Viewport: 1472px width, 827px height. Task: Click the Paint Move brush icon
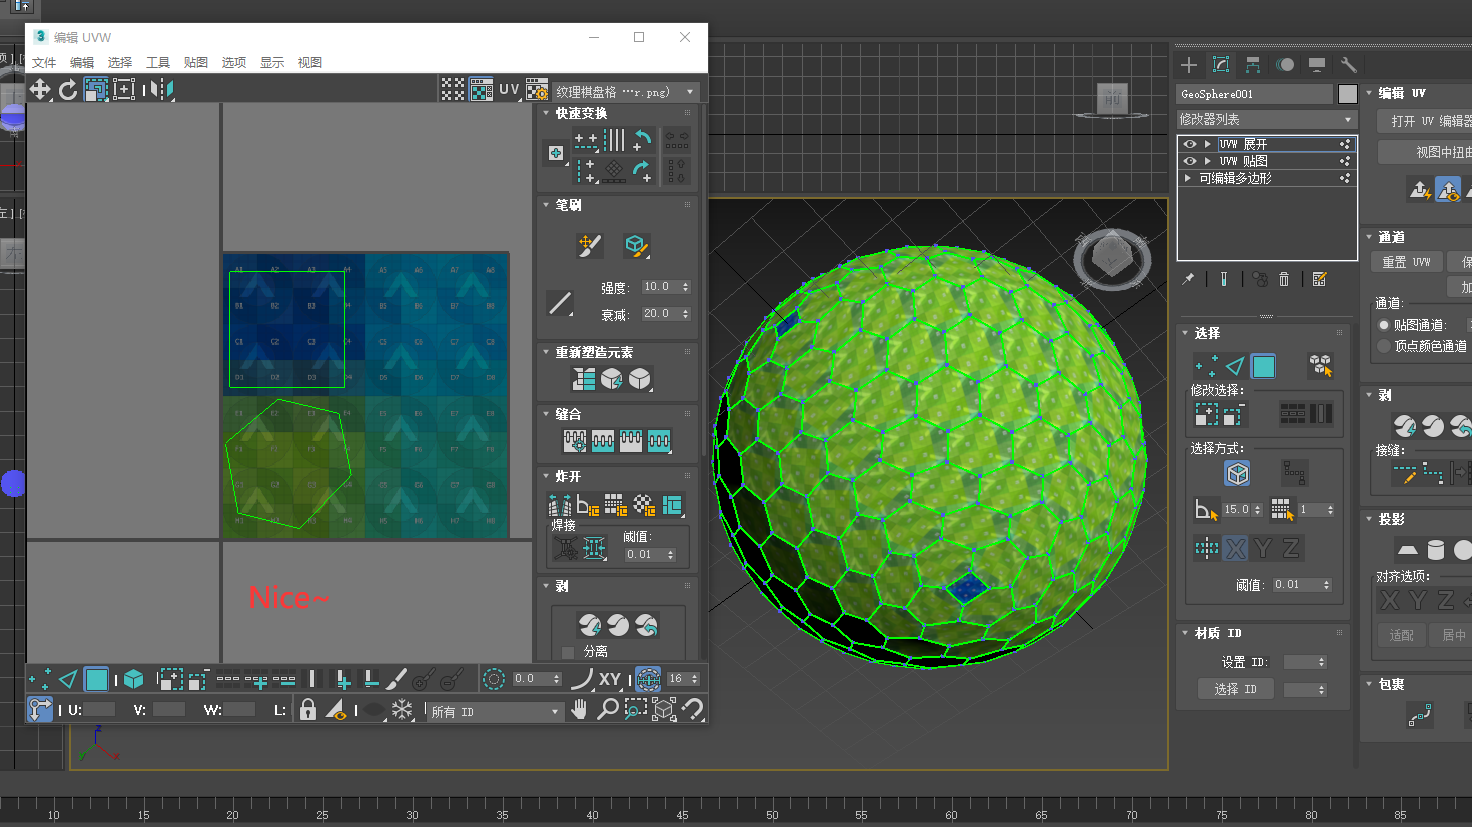tap(590, 245)
